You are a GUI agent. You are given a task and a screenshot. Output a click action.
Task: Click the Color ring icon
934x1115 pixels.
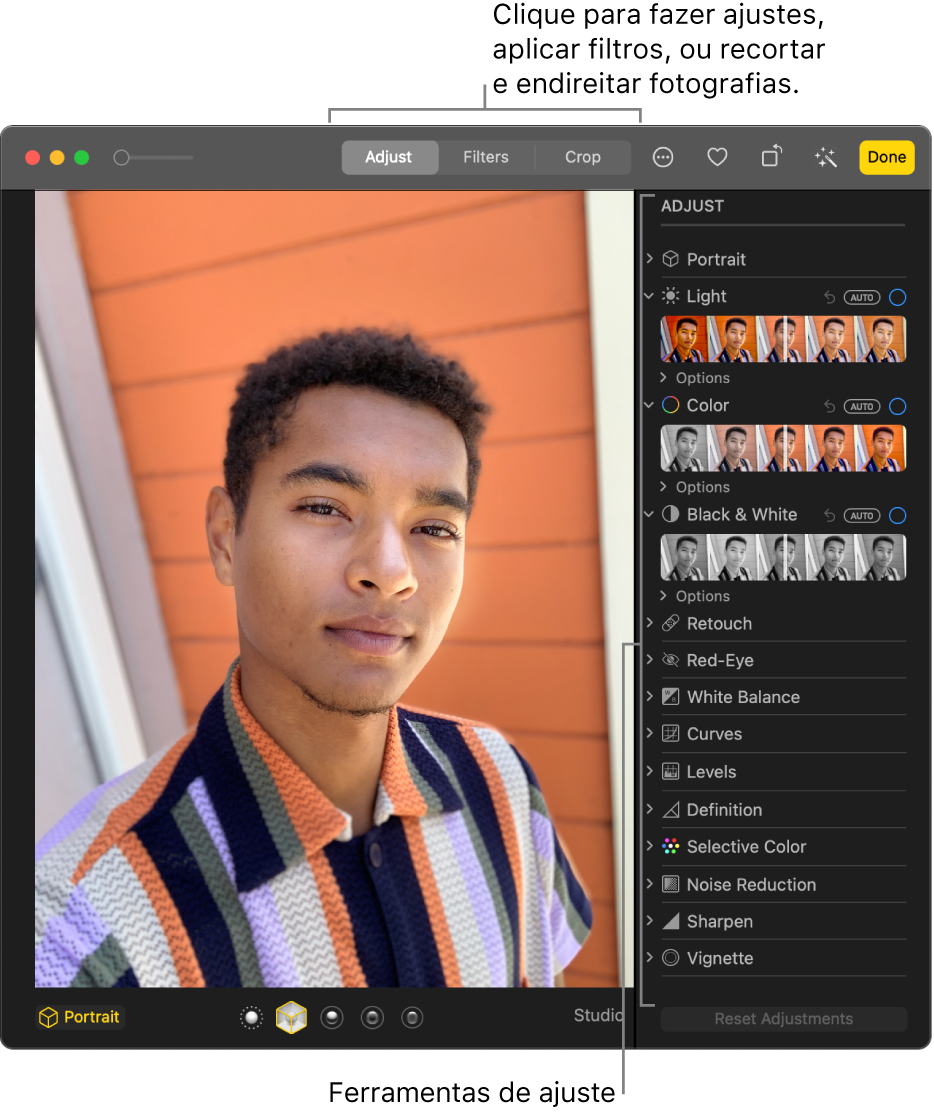[x=670, y=405]
